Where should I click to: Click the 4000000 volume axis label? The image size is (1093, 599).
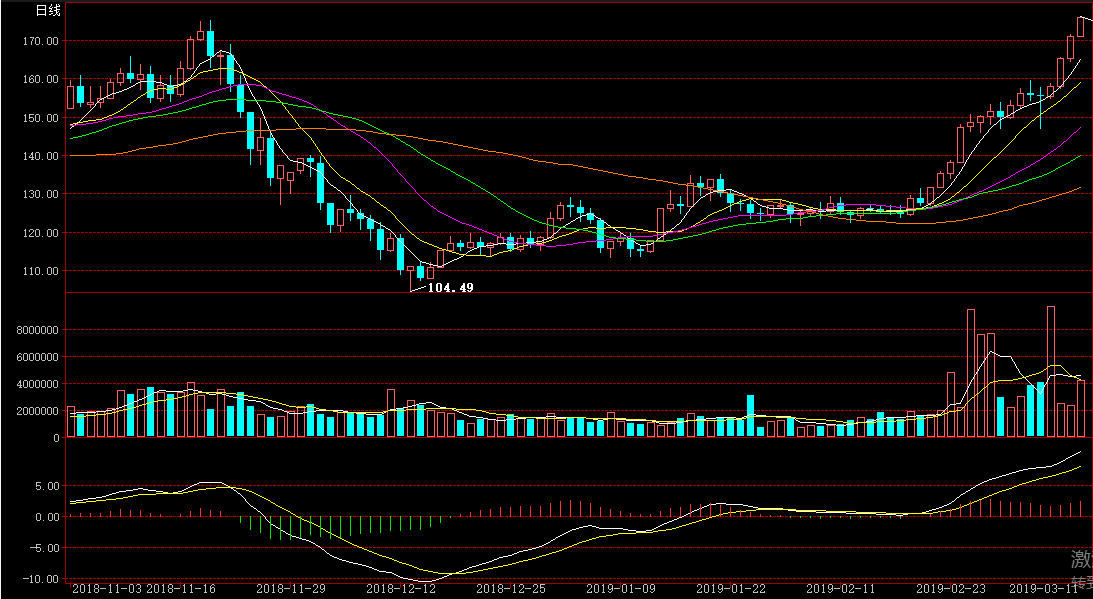(38, 384)
